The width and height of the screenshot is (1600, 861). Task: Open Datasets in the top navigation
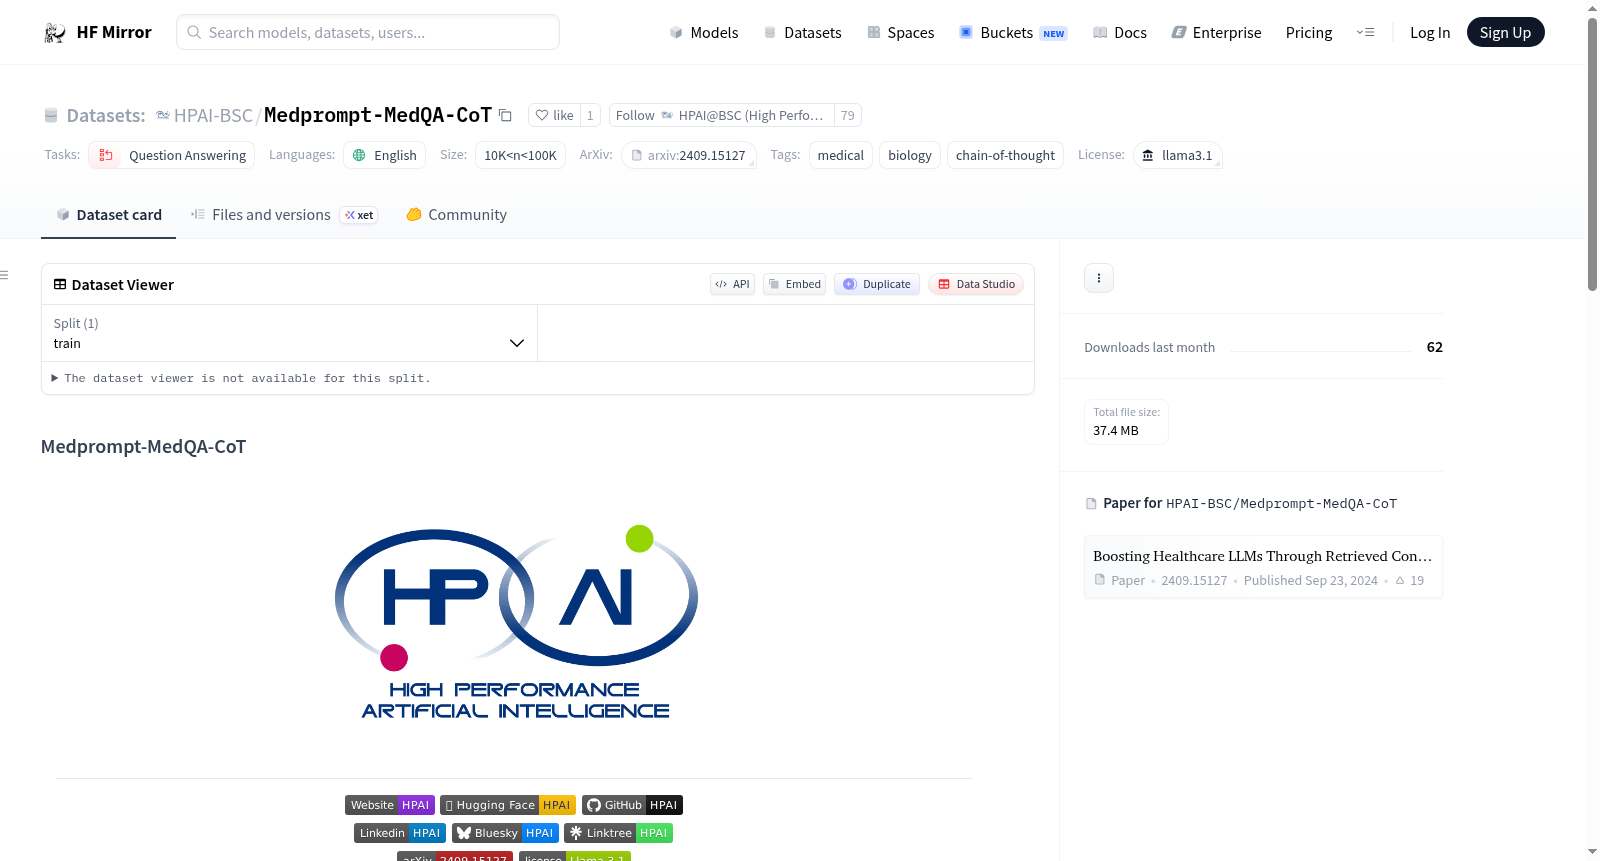tap(802, 33)
